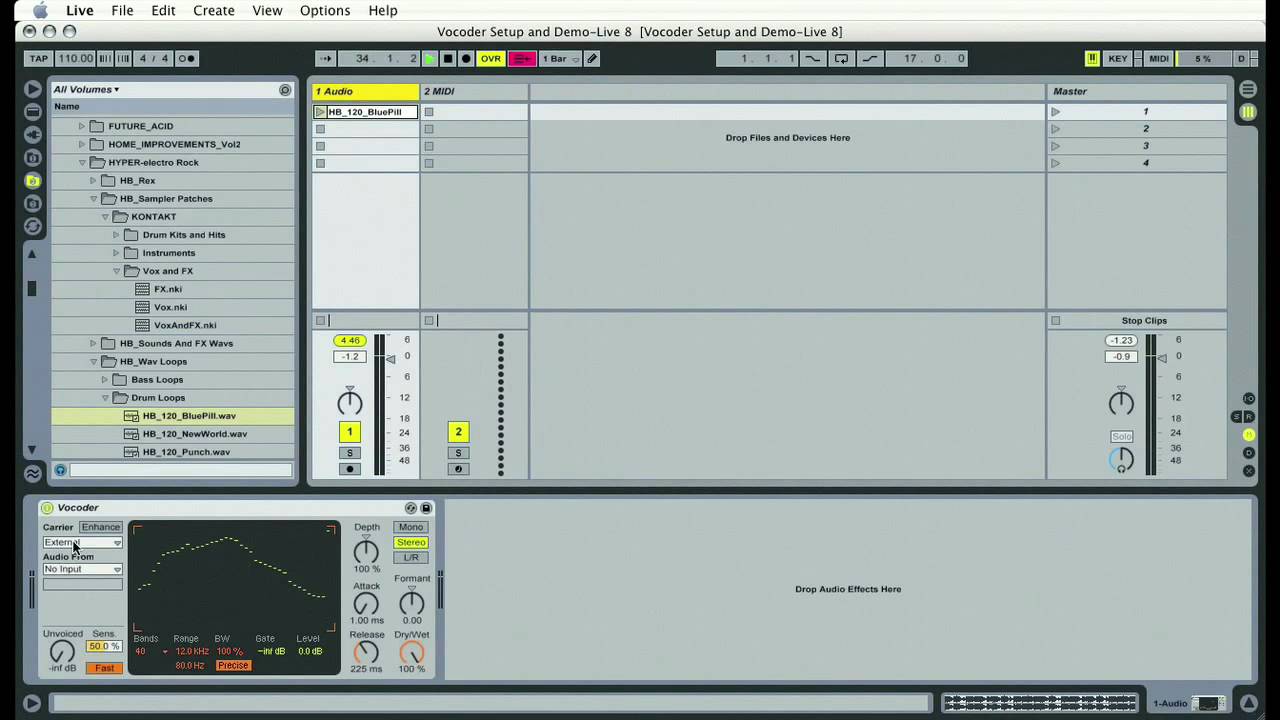This screenshot has height=720, width=1280.
Task: Click the Vocoder Fast button
Action: (x=104, y=668)
